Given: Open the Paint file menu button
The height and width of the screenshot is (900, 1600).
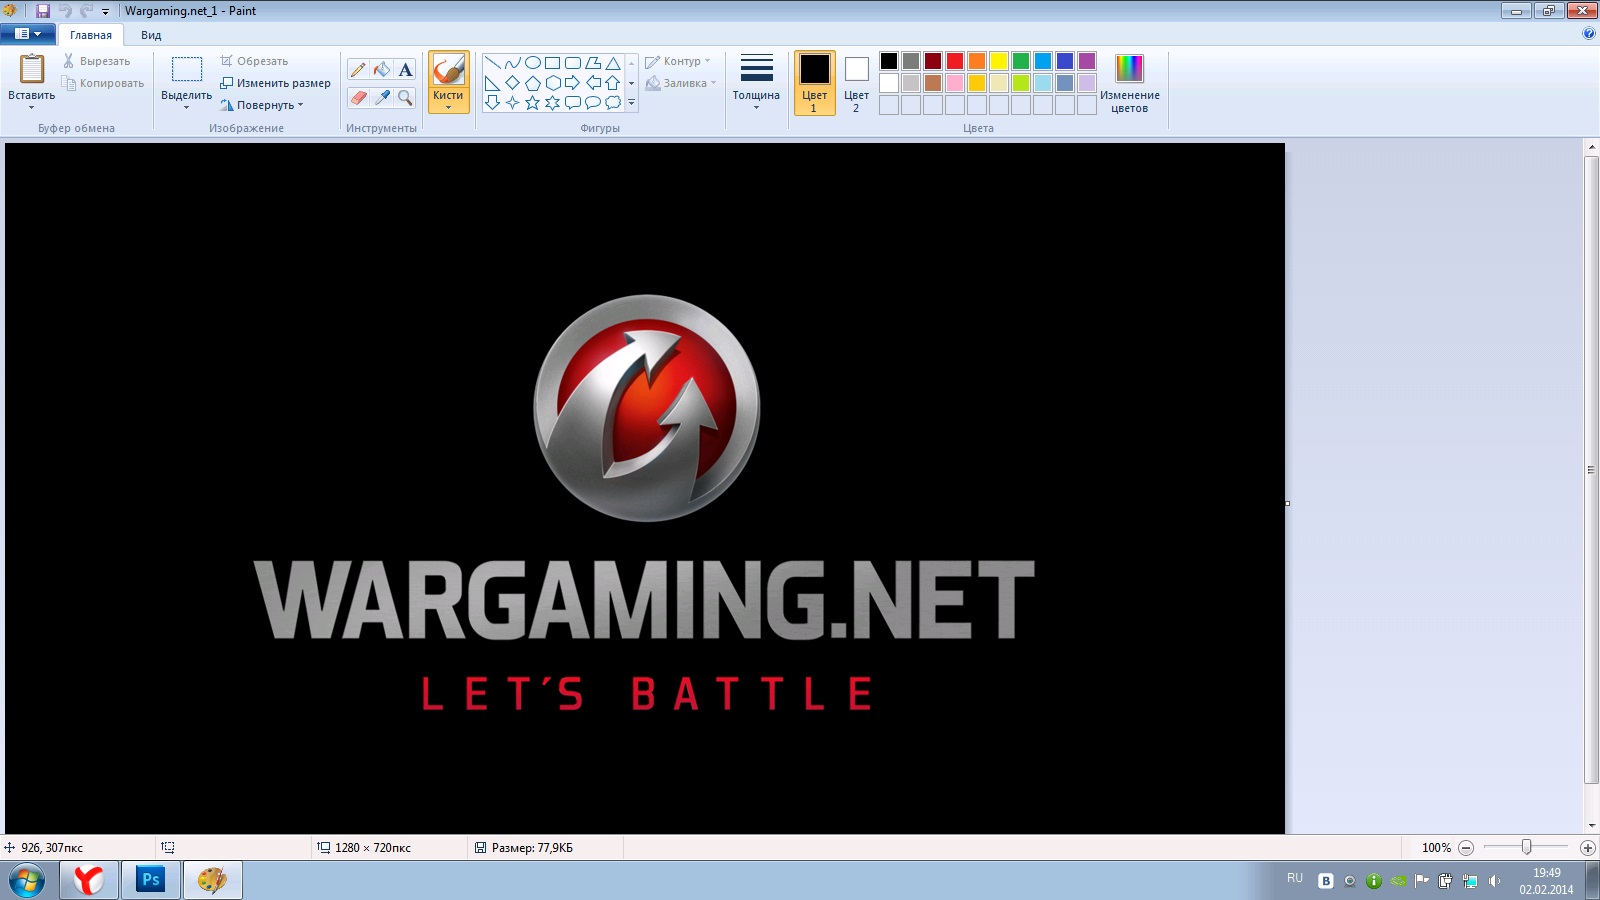Looking at the screenshot, I should [28, 34].
